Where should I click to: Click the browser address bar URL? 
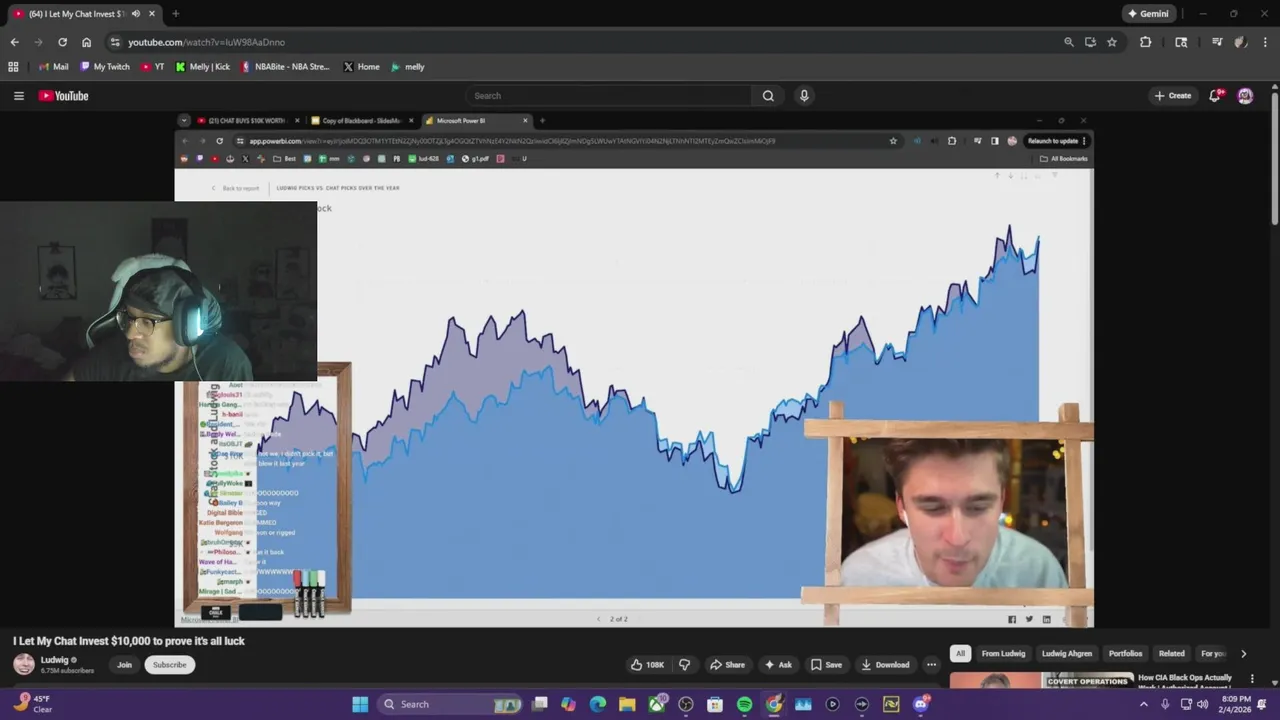click(x=206, y=42)
